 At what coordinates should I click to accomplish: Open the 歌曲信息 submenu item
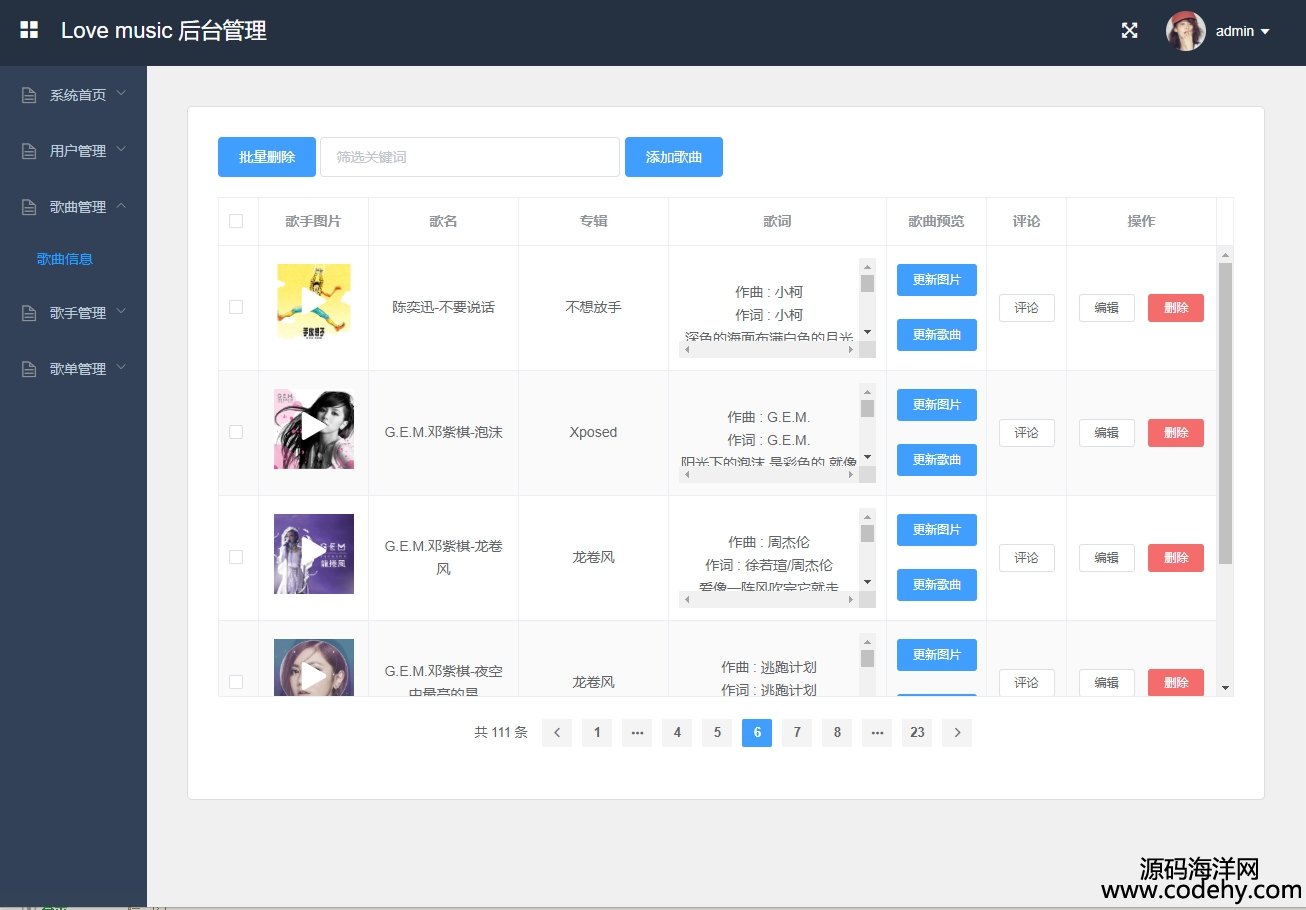(x=65, y=259)
